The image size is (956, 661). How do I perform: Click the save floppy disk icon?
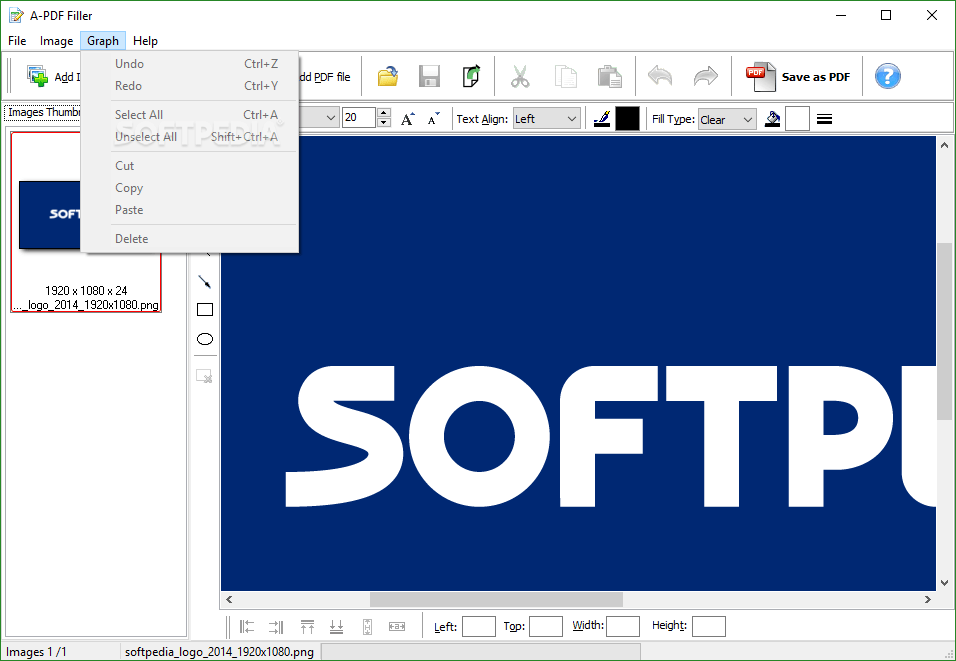429,77
